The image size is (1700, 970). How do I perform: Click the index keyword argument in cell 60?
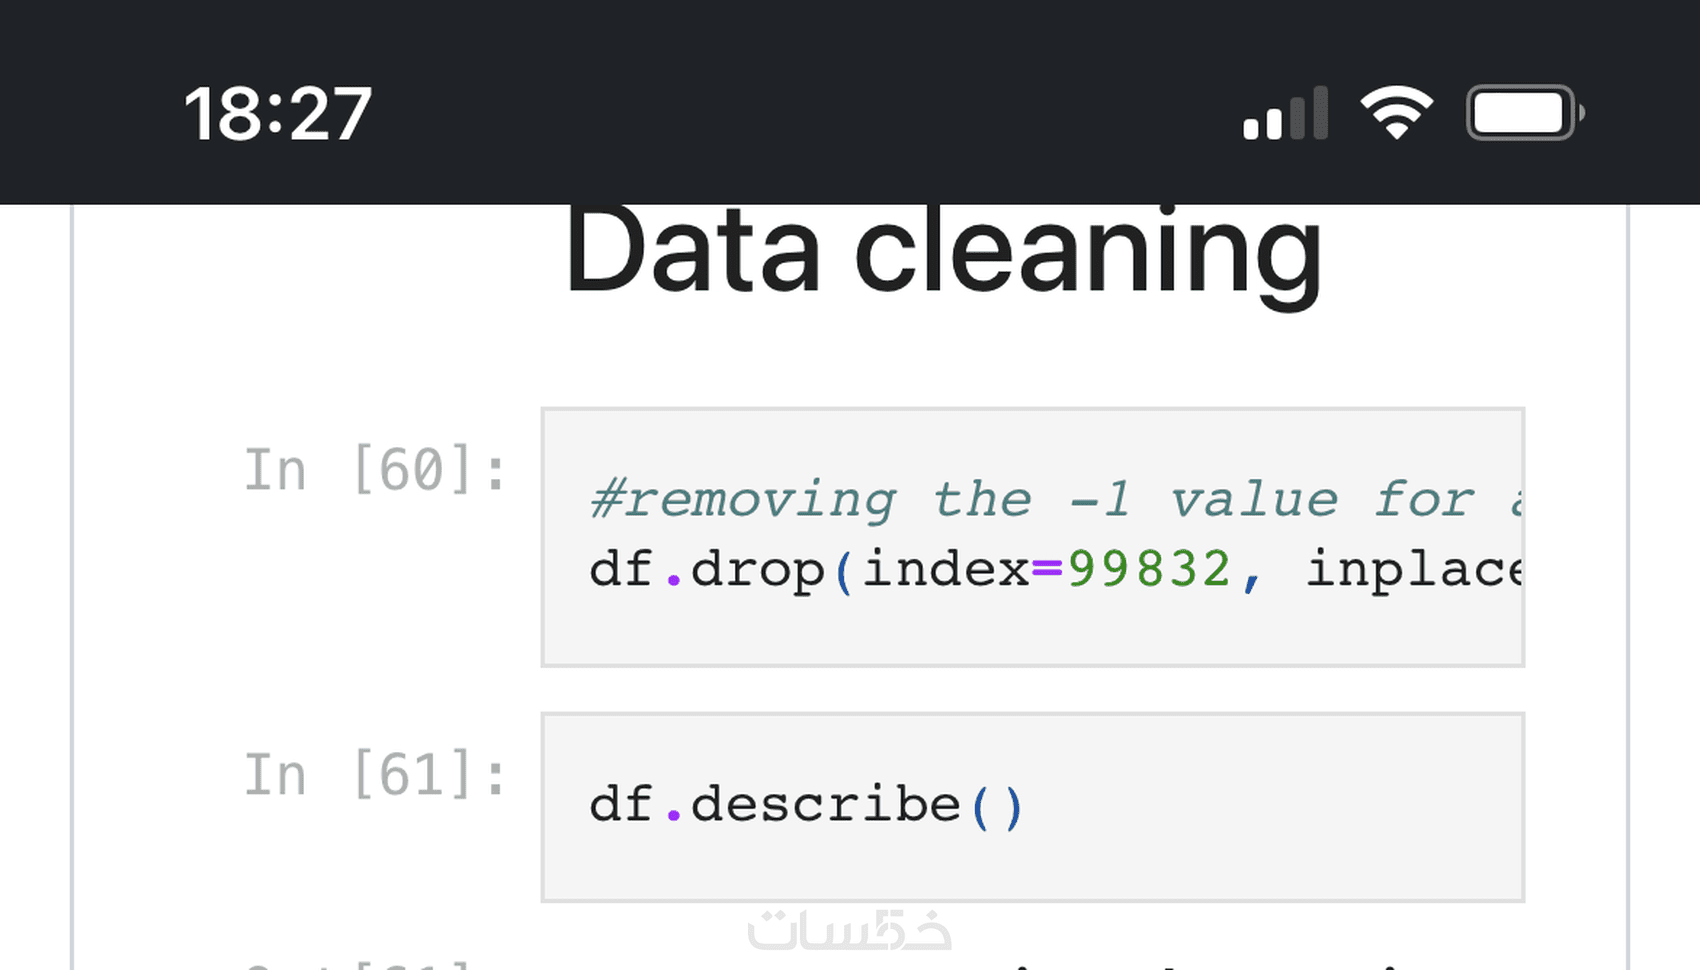coord(945,569)
